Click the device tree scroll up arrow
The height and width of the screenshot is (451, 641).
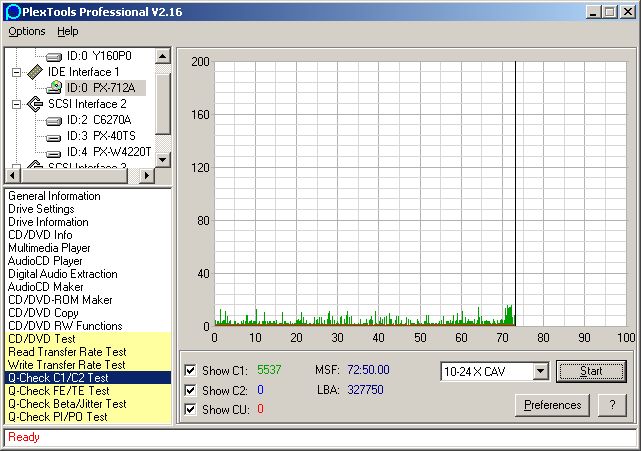(163, 56)
